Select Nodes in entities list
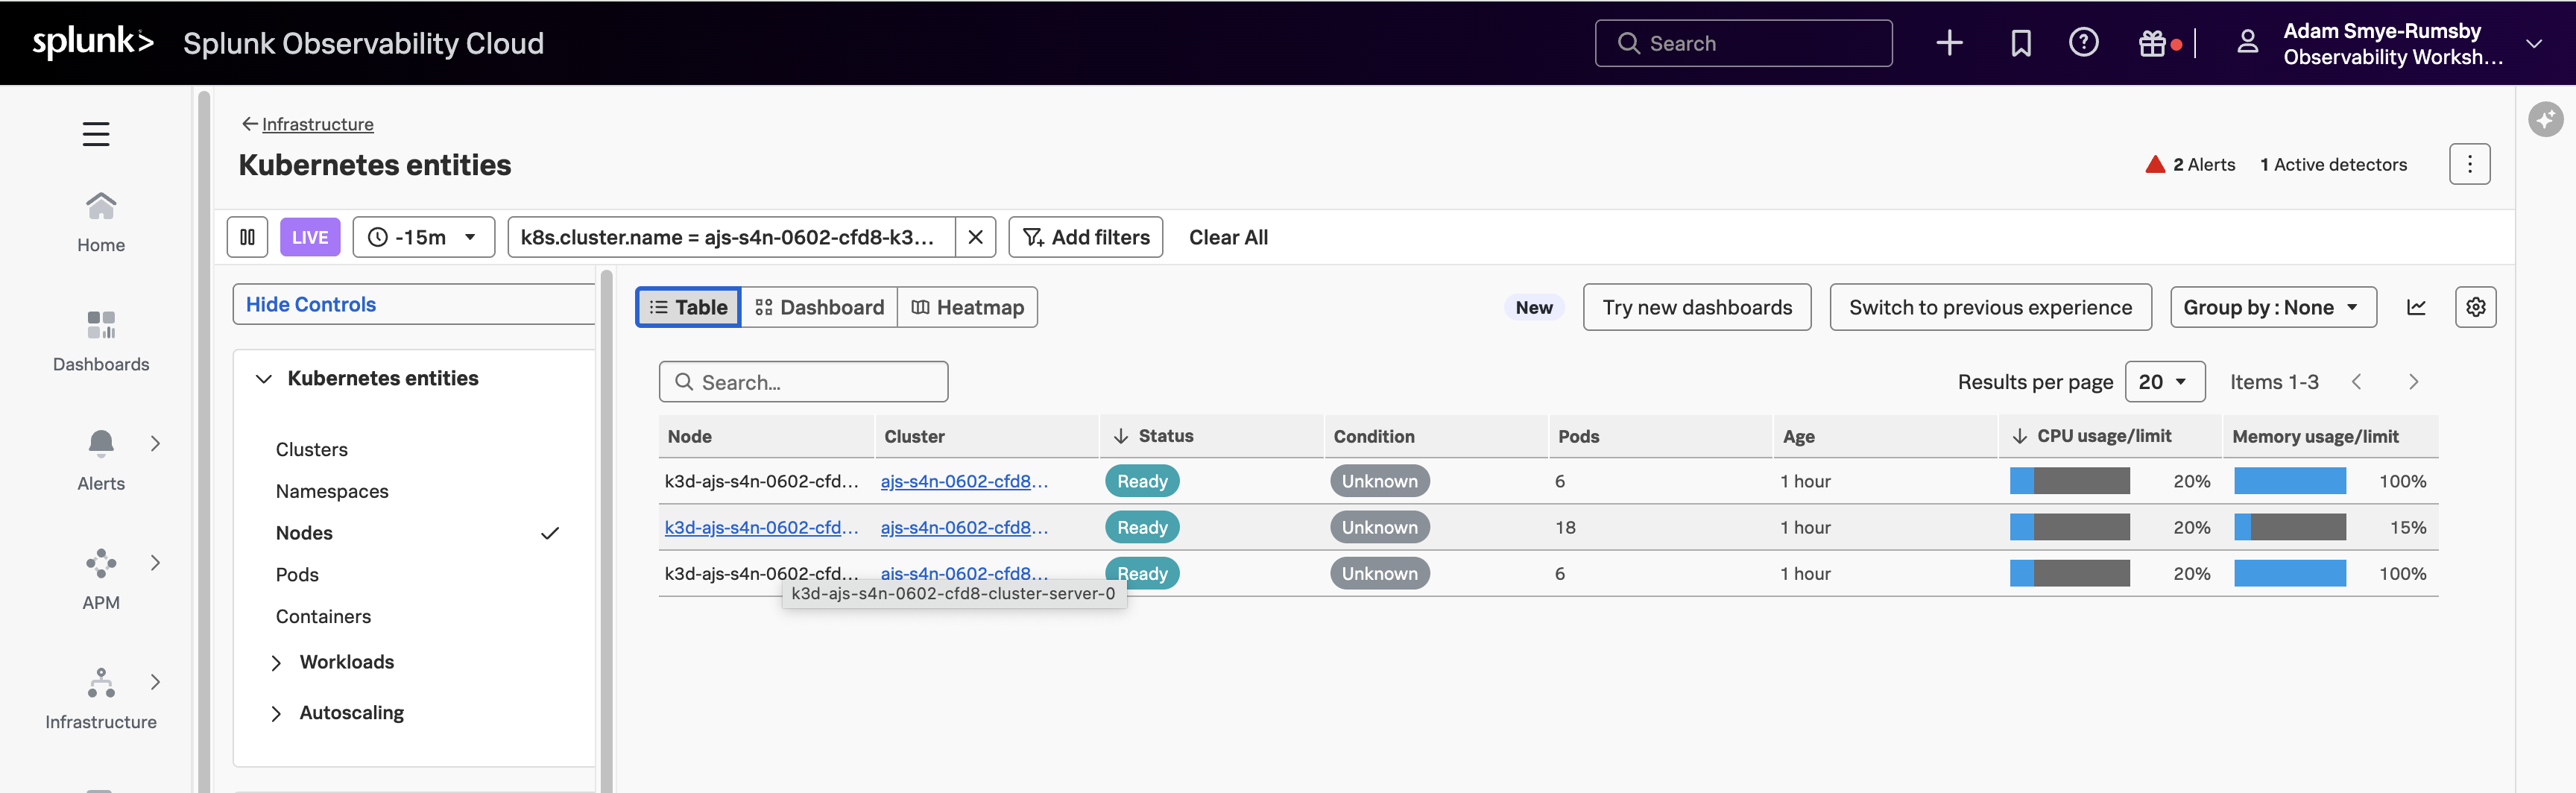Viewport: 2576px width, 793px height. tap(304, 533)
